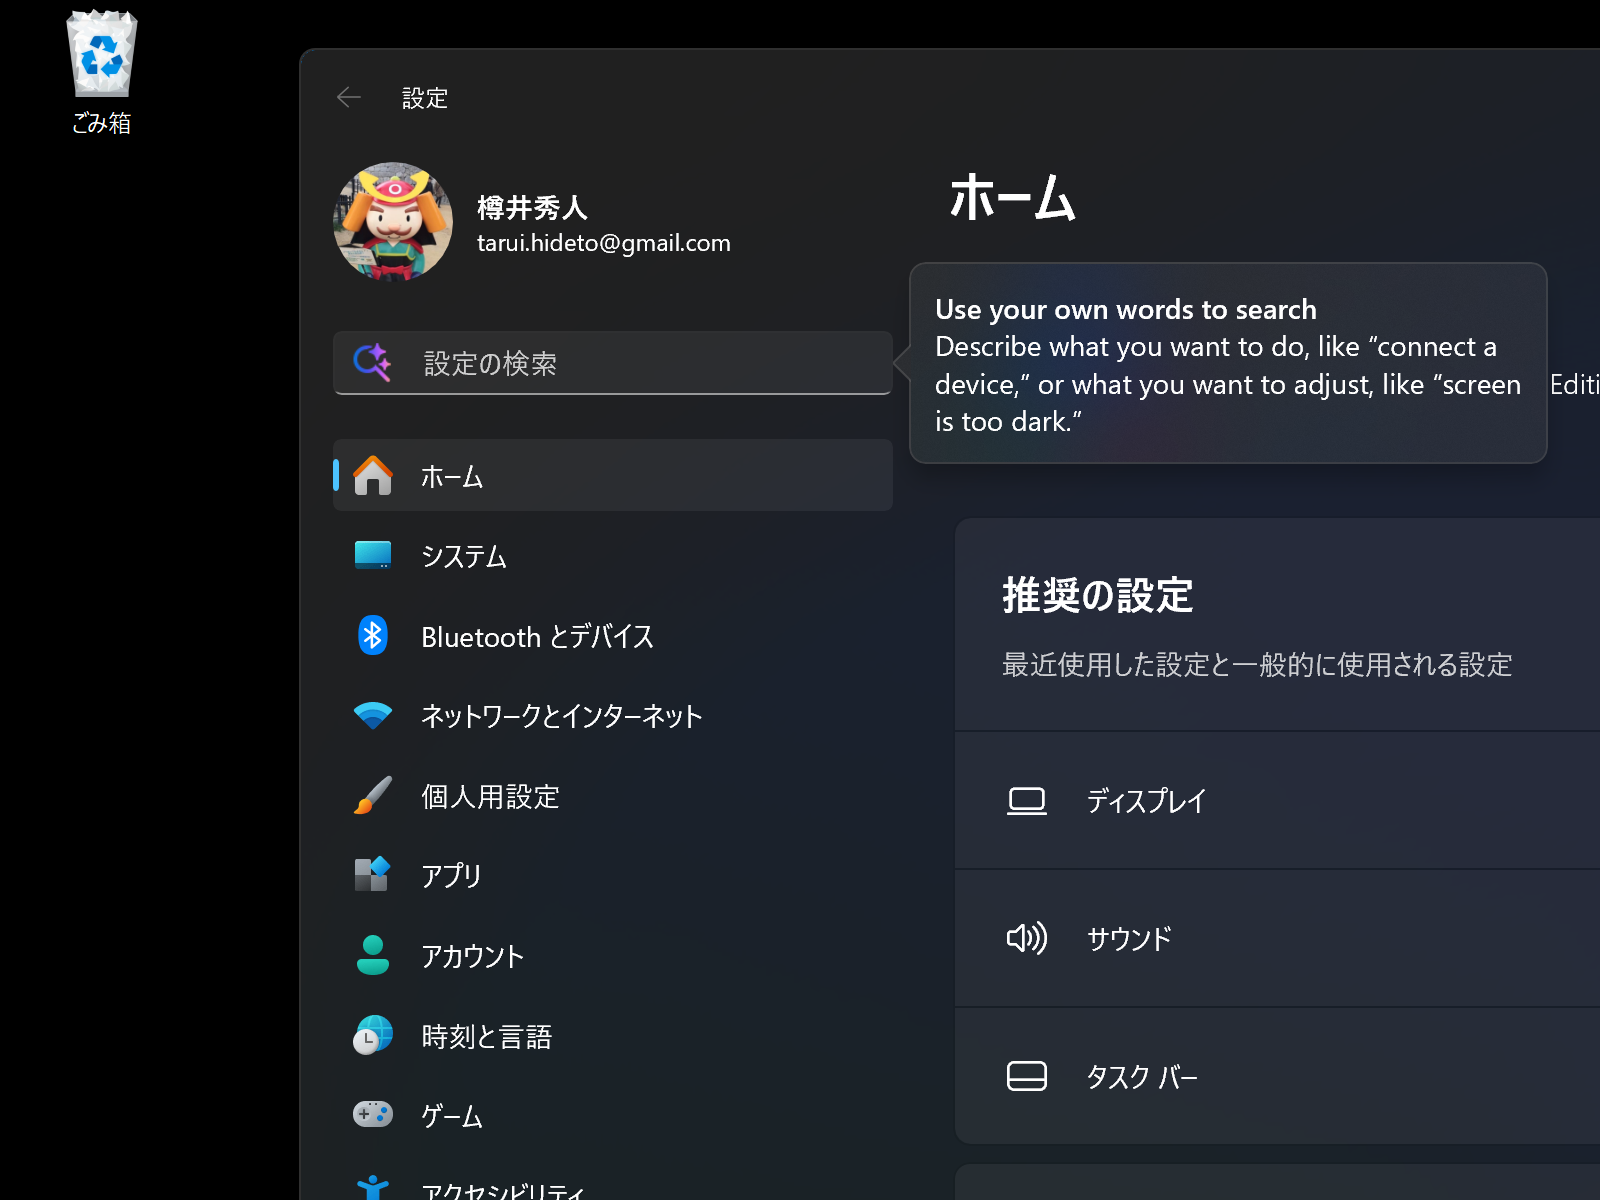Click the speaker icon next to サウンド
The image size is (1600, 1200).
point(1027,938)
